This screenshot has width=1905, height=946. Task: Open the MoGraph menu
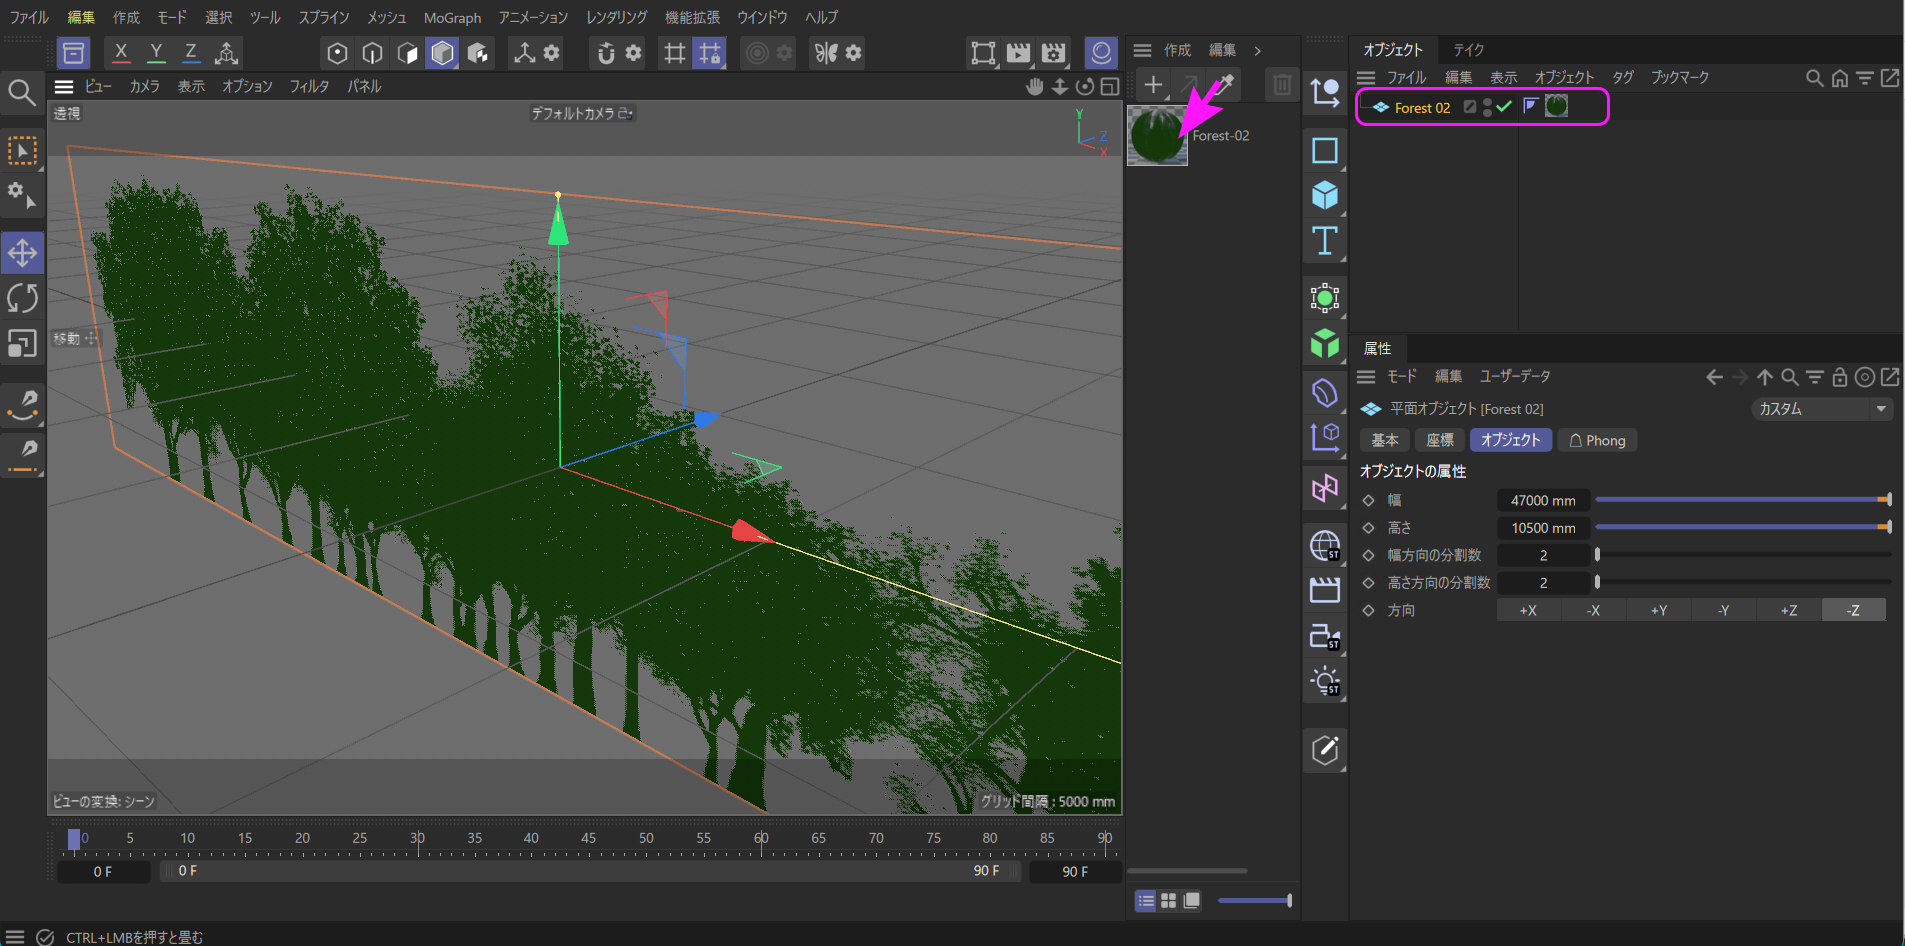click(452, 18)
